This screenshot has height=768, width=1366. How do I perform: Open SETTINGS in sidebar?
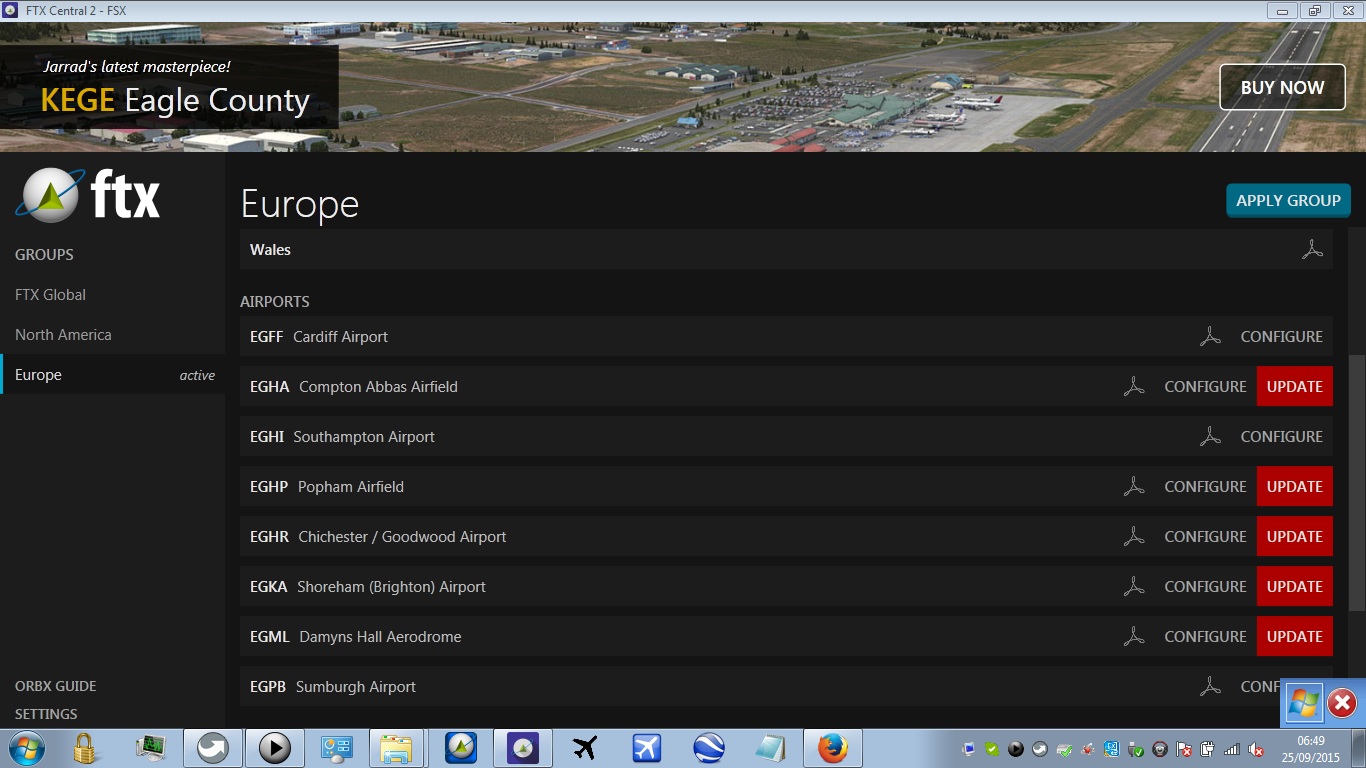(x=46, y=714)
